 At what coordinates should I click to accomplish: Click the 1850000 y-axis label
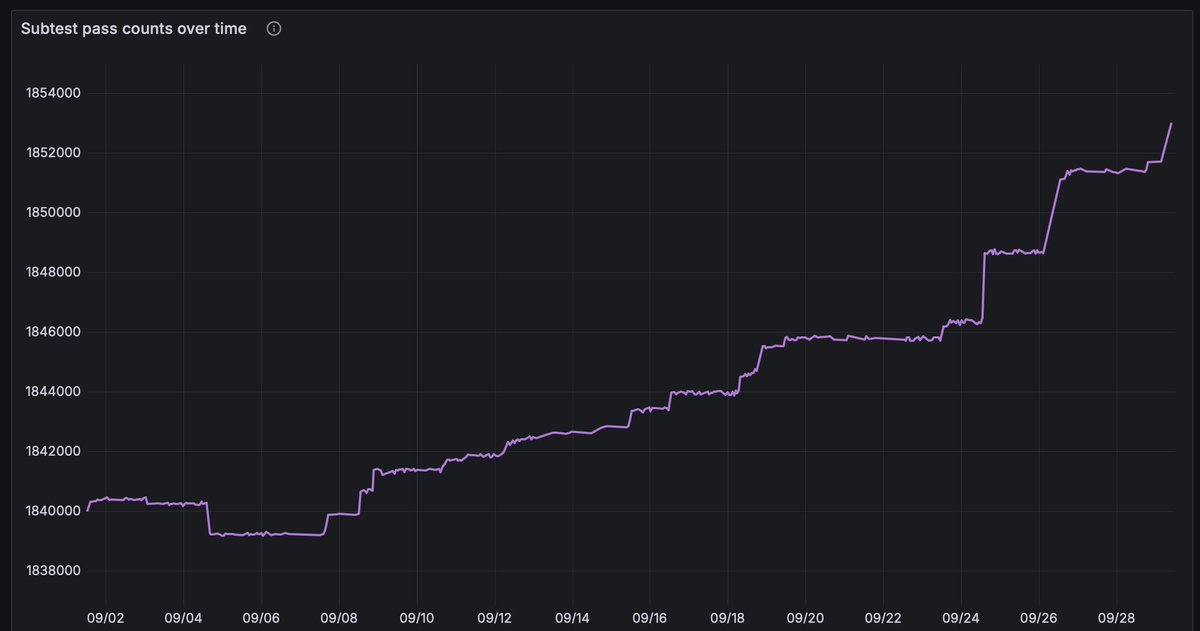53,212
